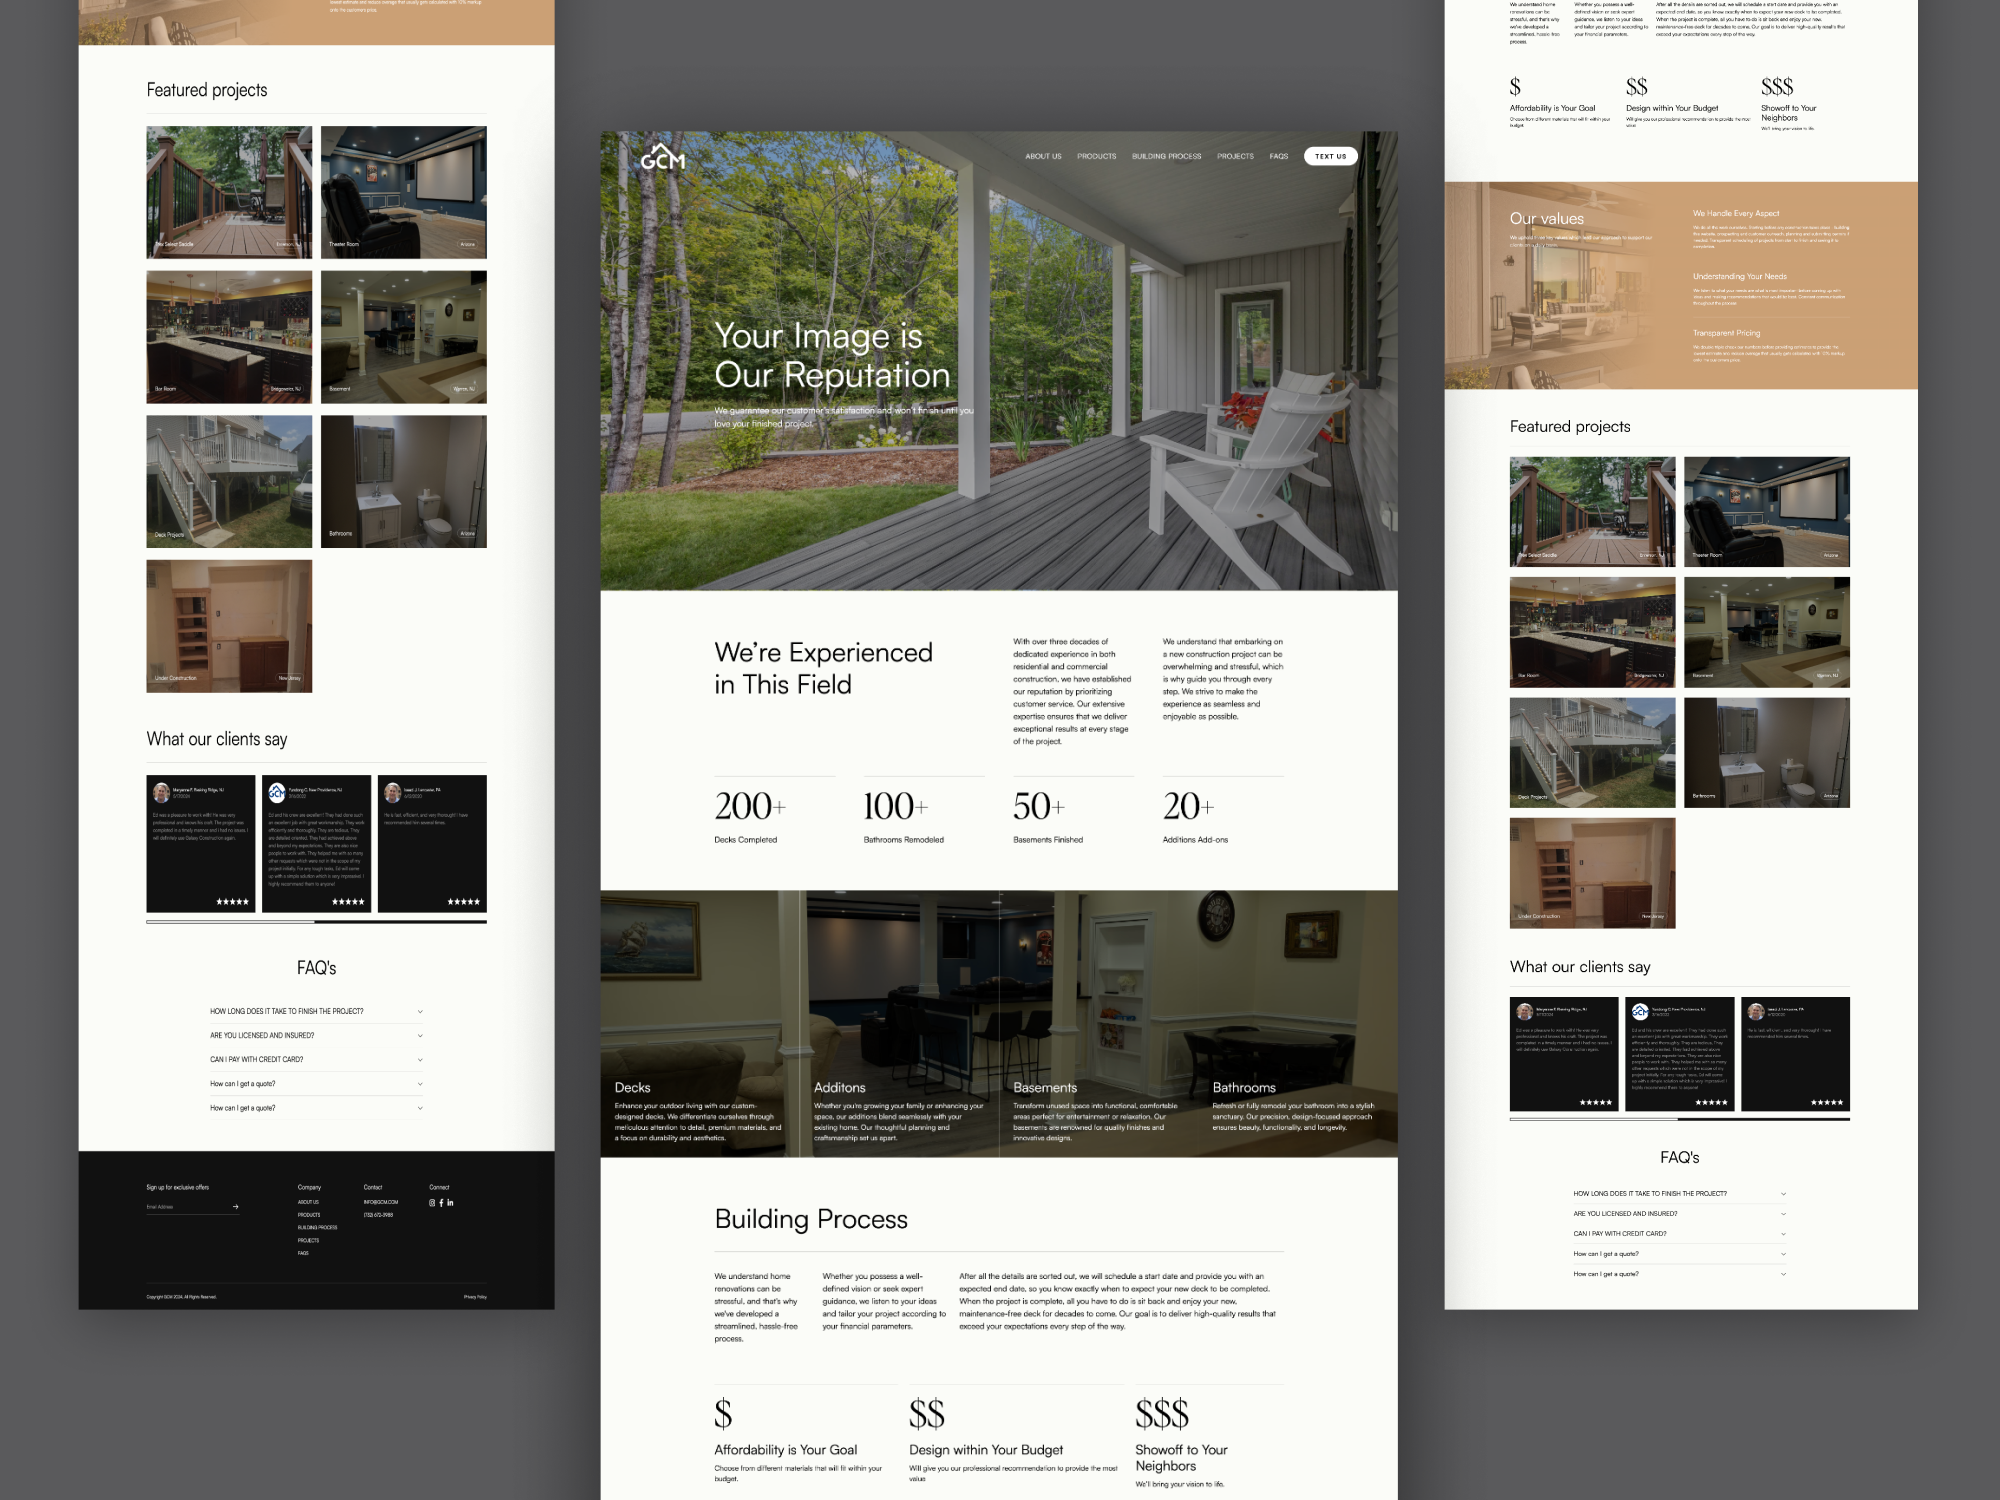
Task: Open About Us in the top navigation
Action: tap(1043, 157)
